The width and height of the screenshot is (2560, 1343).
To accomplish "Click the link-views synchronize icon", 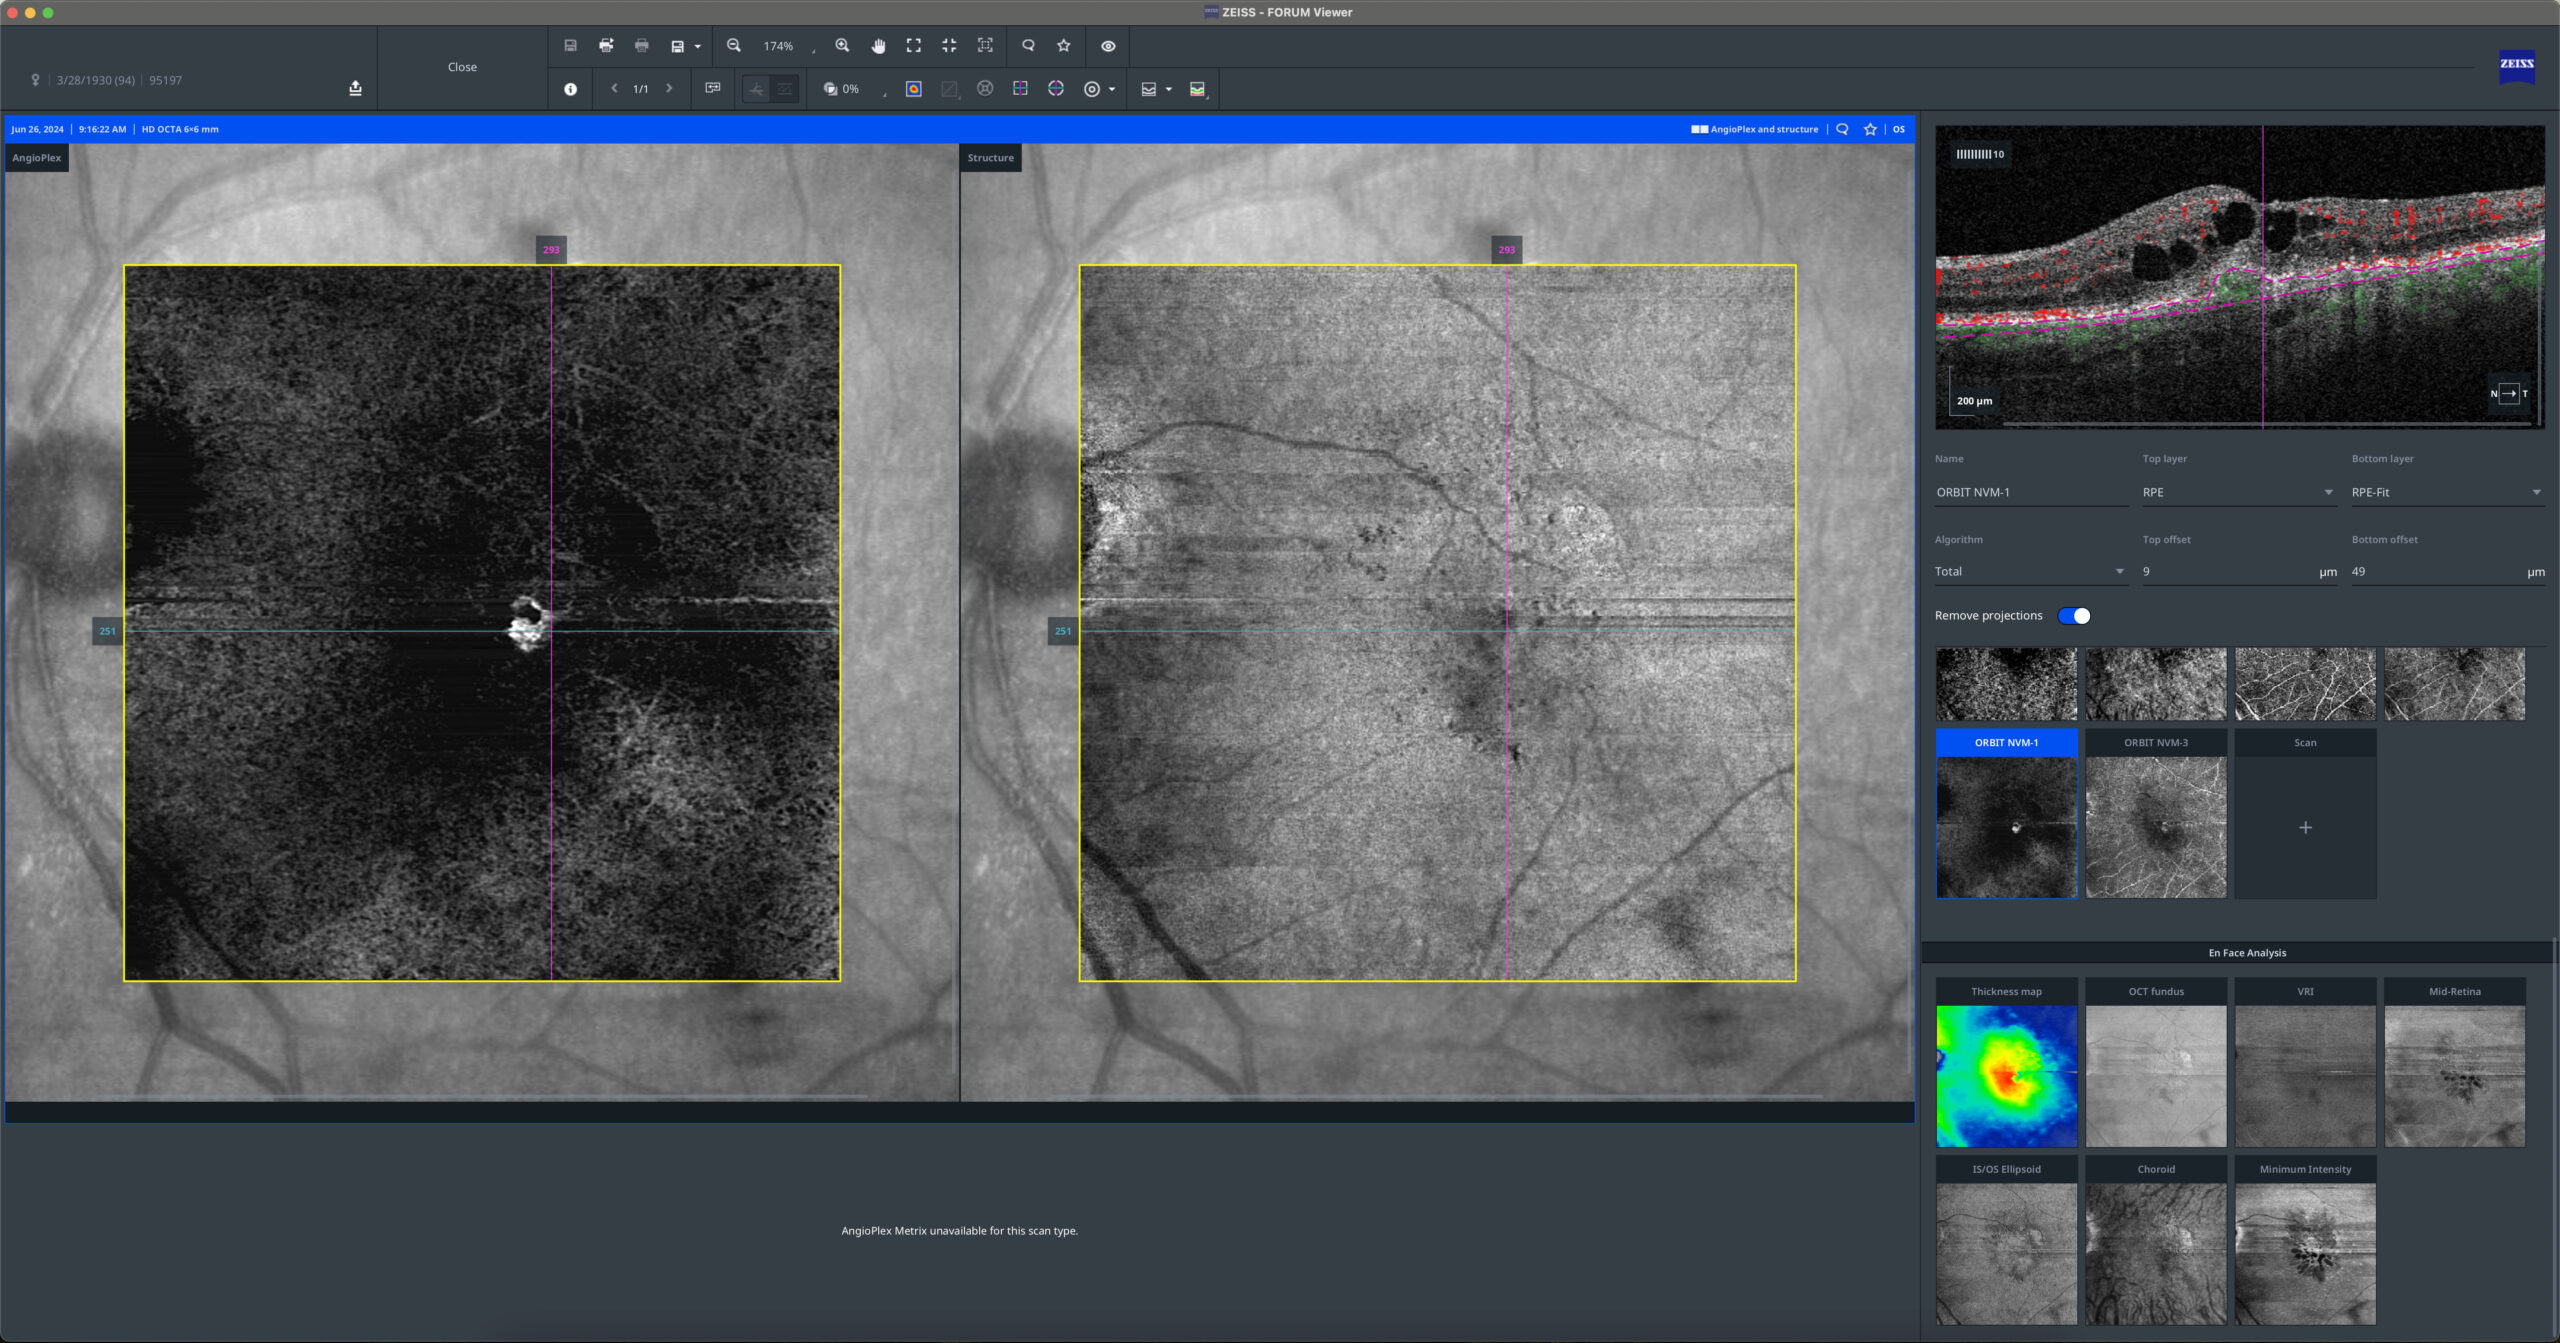I will click(713, 89).
